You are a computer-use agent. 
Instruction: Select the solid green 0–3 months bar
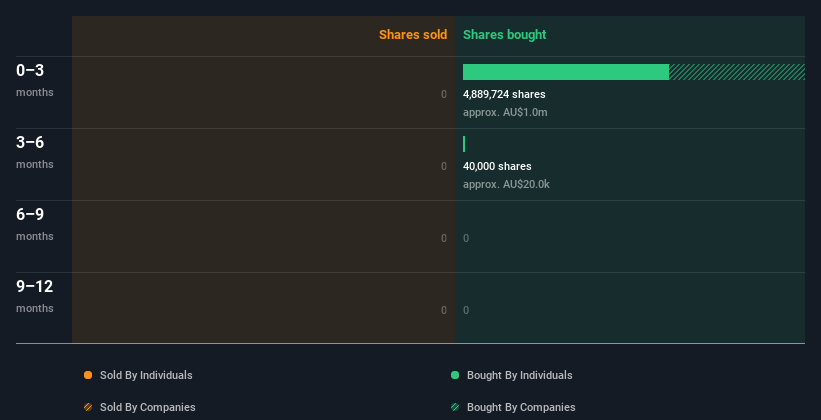click(565, 72)
